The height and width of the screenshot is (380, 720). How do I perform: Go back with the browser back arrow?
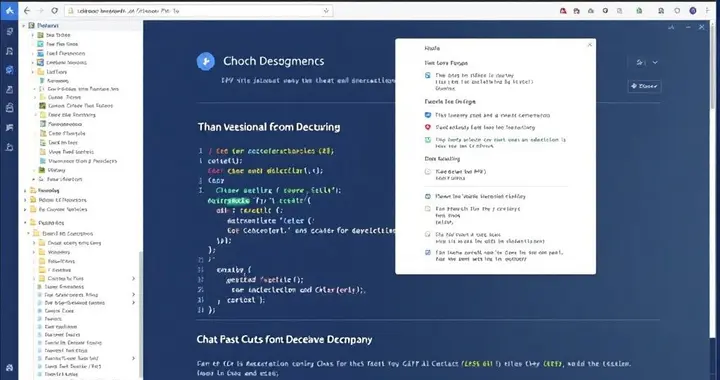pos(27,11)
